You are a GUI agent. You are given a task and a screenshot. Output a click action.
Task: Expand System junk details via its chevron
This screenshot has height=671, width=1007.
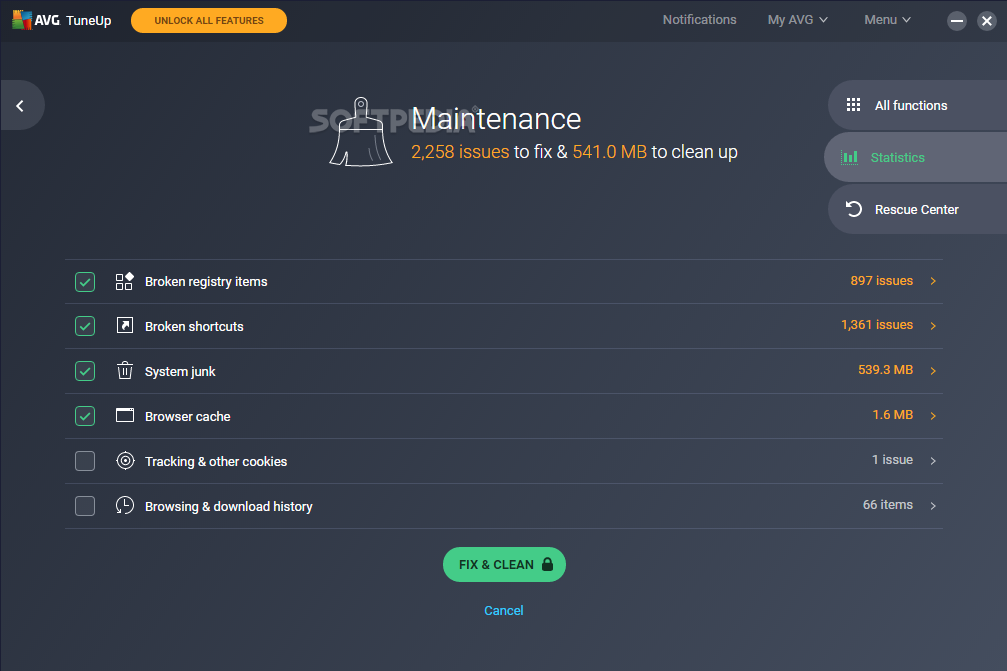[x=933, y=370]
